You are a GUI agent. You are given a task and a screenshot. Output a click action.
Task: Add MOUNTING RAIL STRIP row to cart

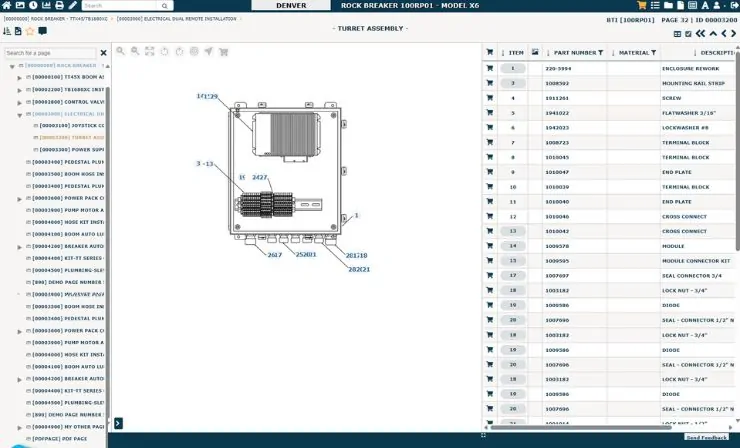[489, 83]
